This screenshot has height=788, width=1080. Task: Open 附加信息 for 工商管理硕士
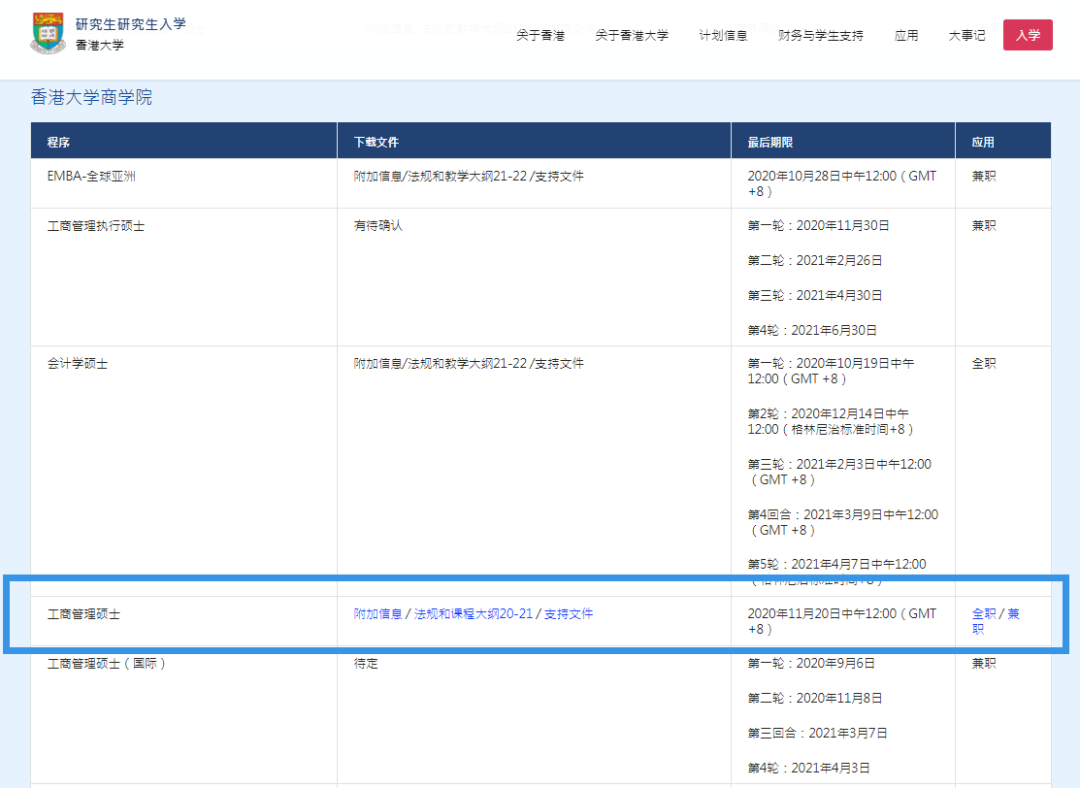pyautogui.click(x=378, y=614)
